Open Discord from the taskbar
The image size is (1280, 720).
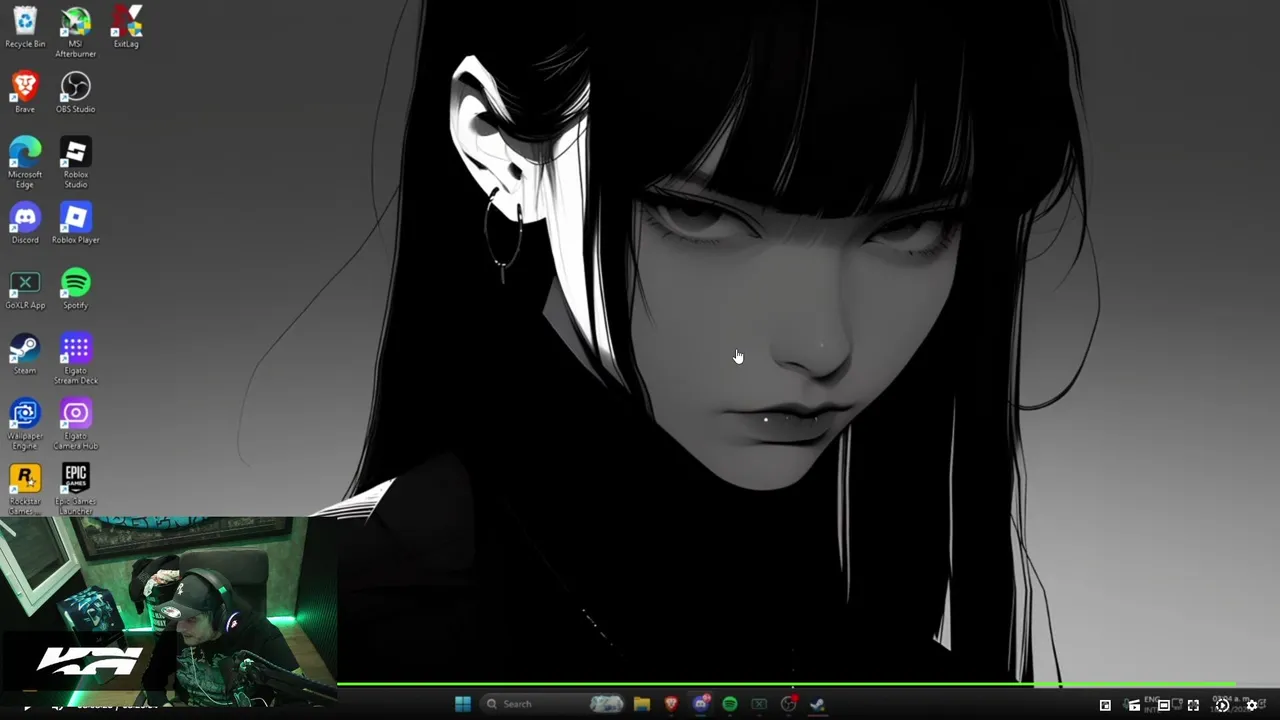(x=701, y=704)
